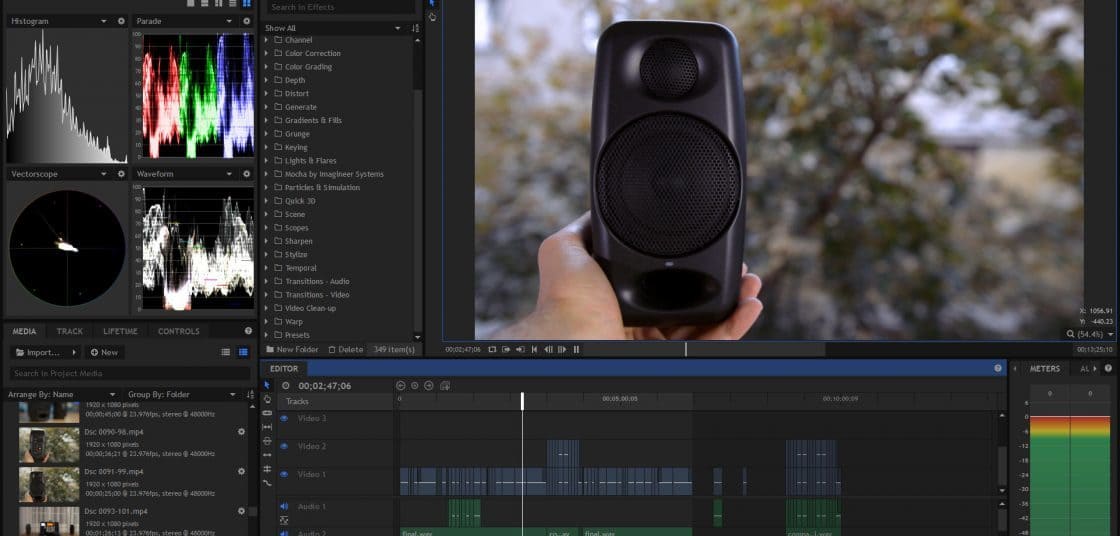The height and width of the screenshot is (536, 1120).
Task: Toggle Video 2 track visibility eye
Action: (284, 446)
